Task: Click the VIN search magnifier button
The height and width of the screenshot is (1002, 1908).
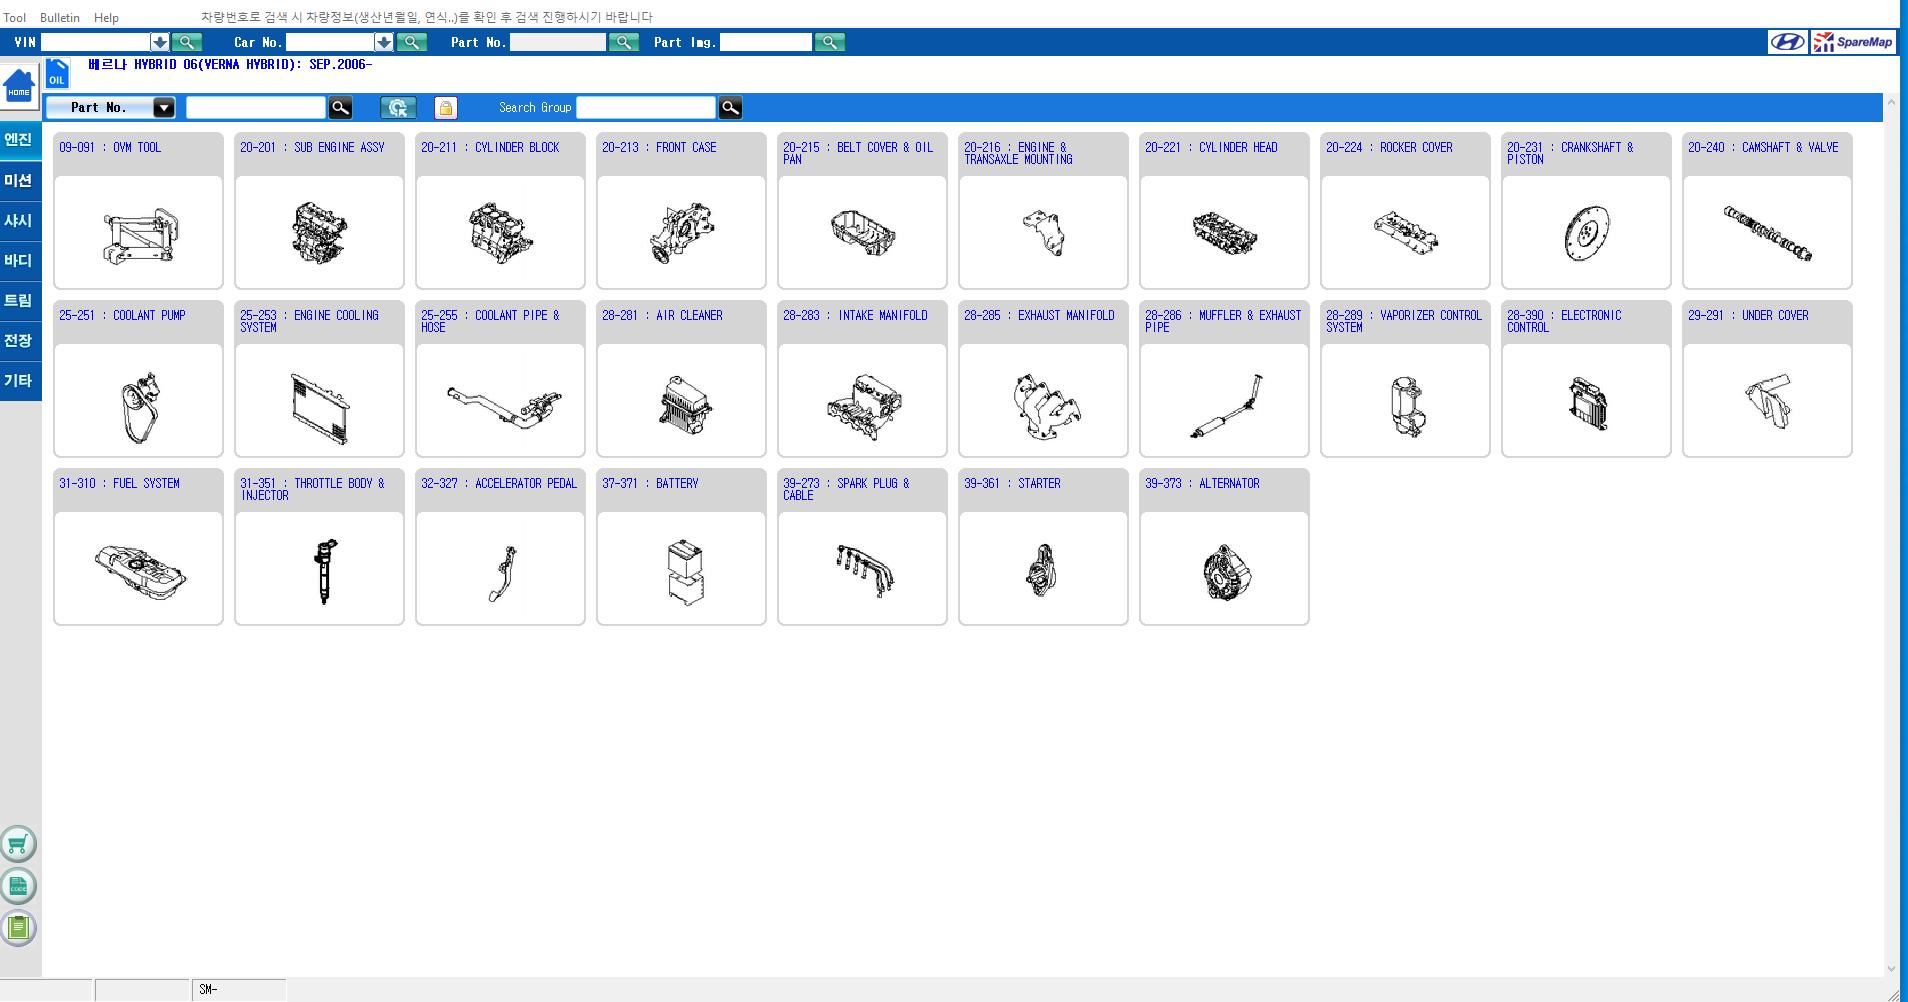Action: click(x=187, y=42)
